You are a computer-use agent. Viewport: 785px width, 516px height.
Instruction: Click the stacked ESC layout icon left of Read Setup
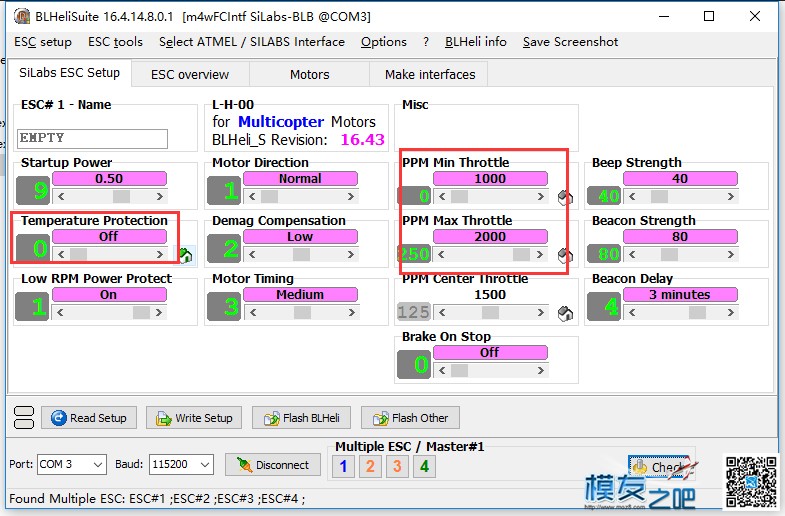(24, 417)
